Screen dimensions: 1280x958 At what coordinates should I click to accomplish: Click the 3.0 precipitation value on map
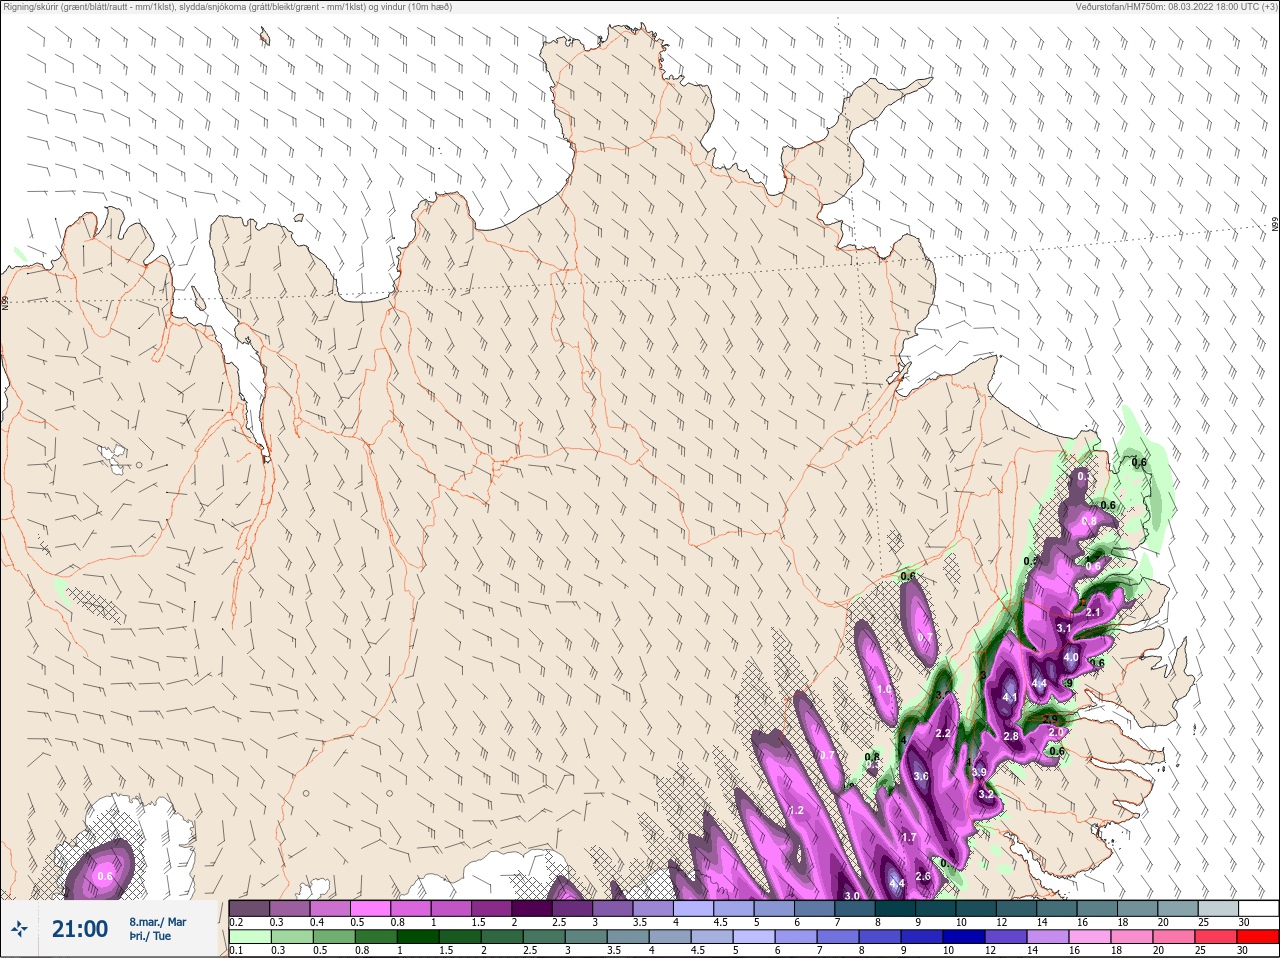tap(851, 896)
